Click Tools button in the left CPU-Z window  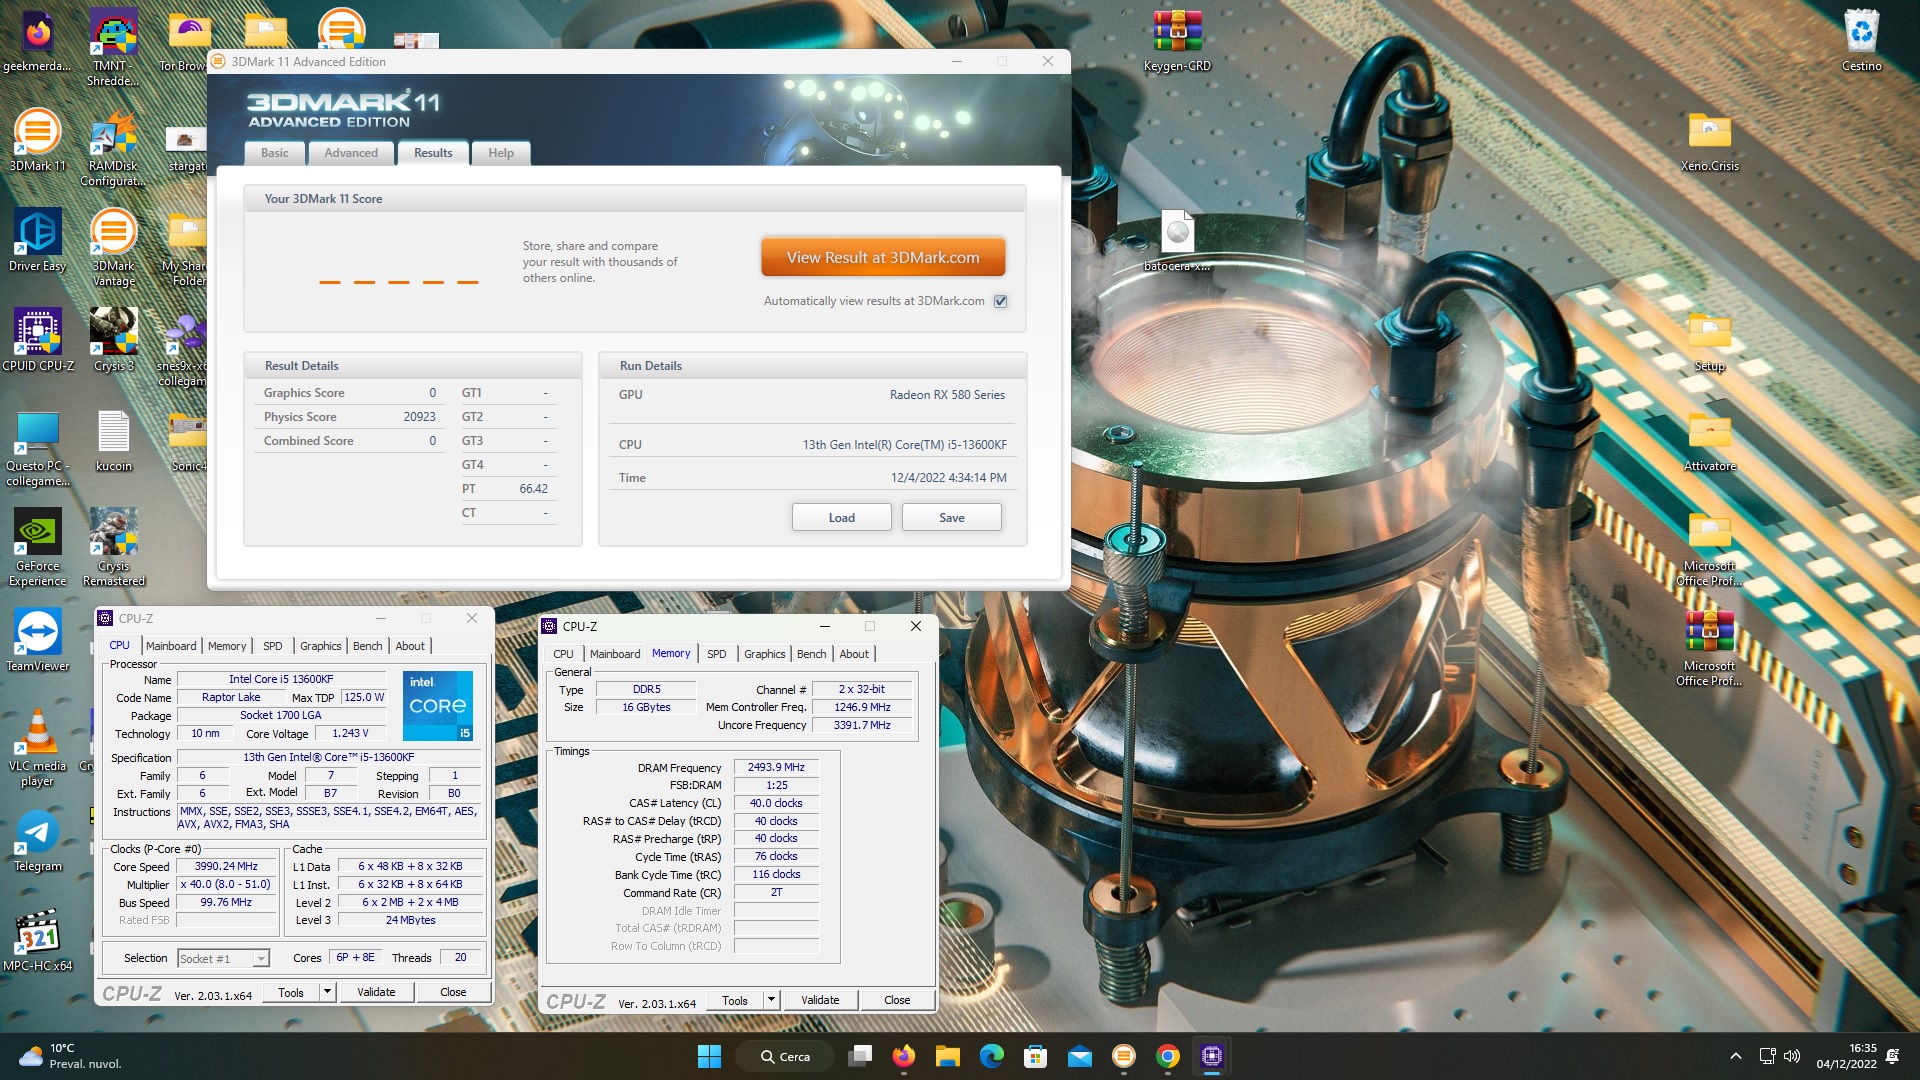coord(291,992)
